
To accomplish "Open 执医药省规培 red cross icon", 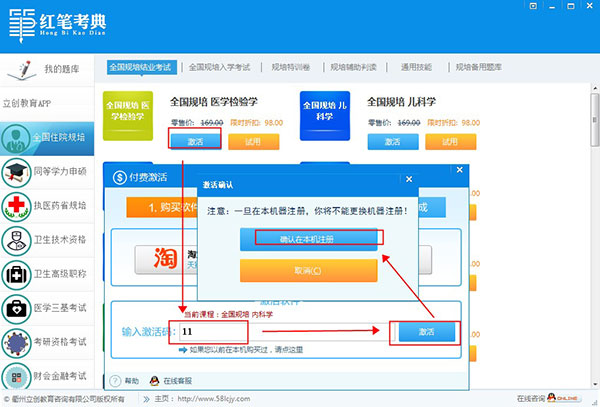I will tap(16, 207).
